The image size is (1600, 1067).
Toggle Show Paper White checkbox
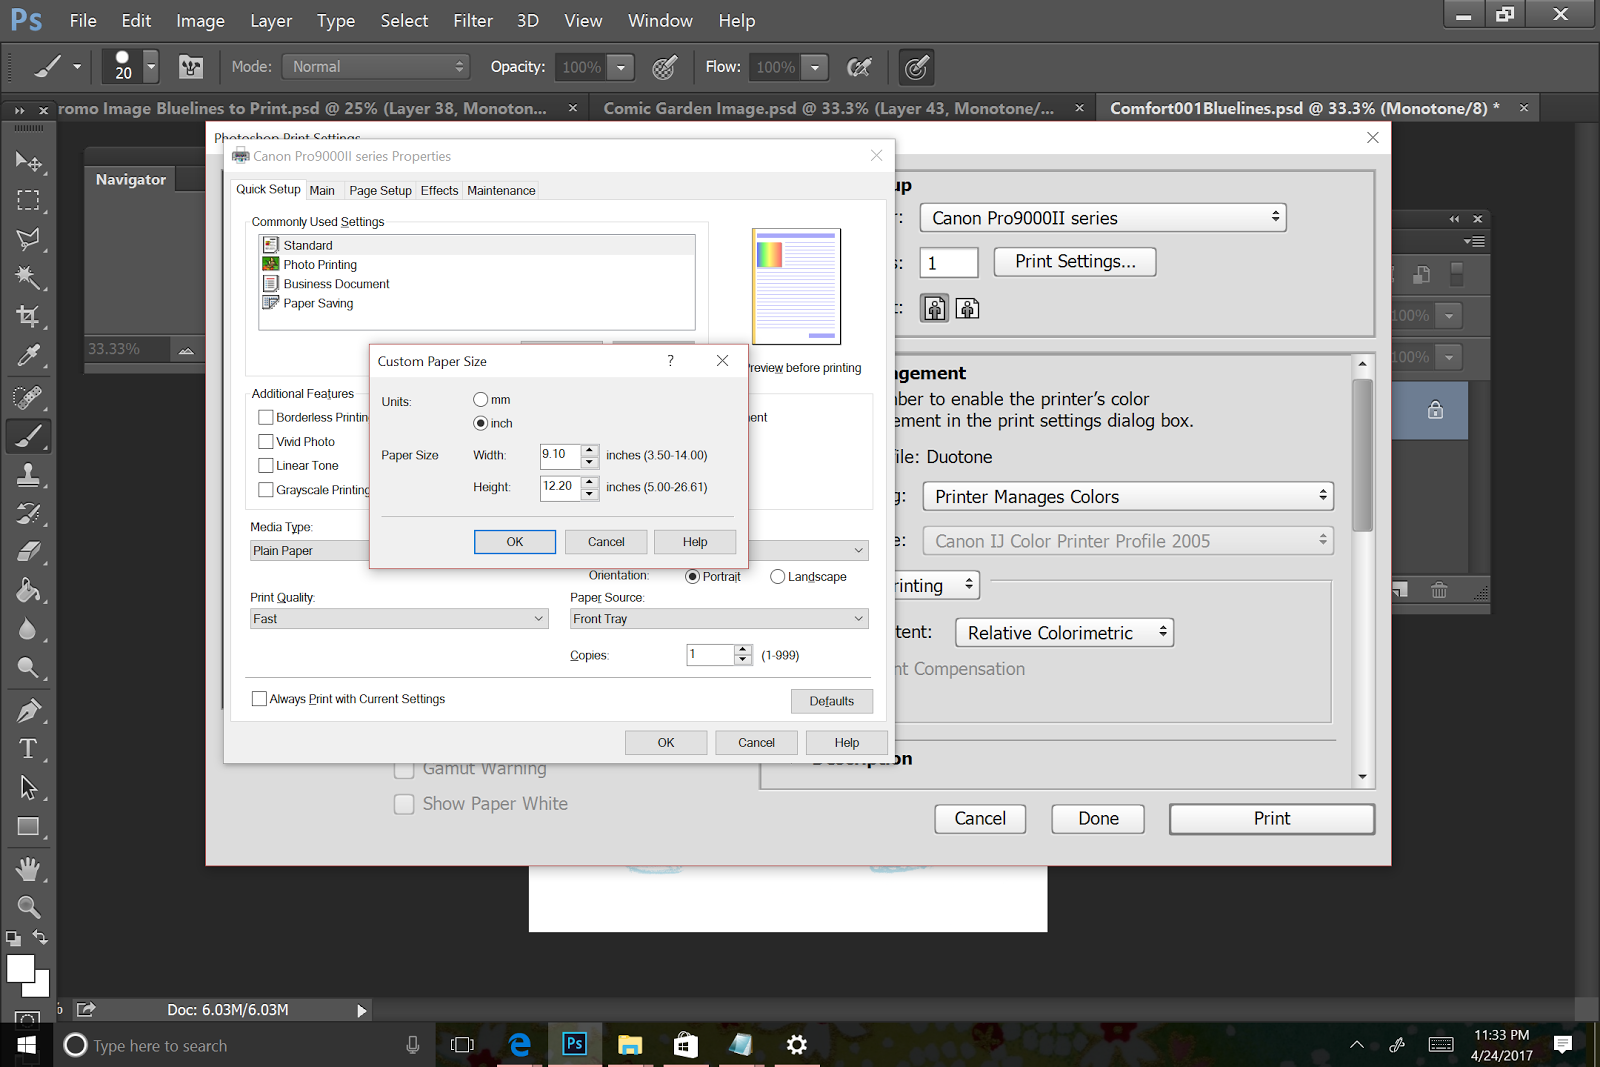pyautogui.click(x=404, y=804)
